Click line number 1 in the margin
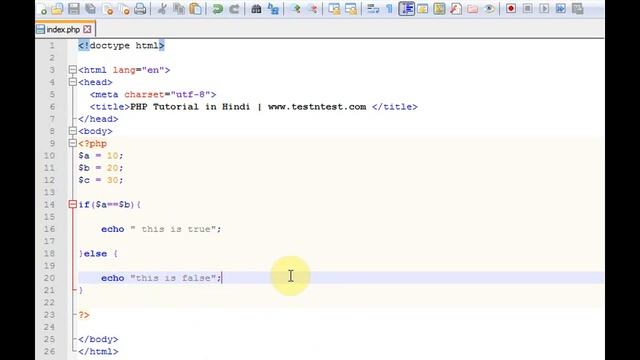The height and width of the screenshot is (360, 640). coord(52,46)
